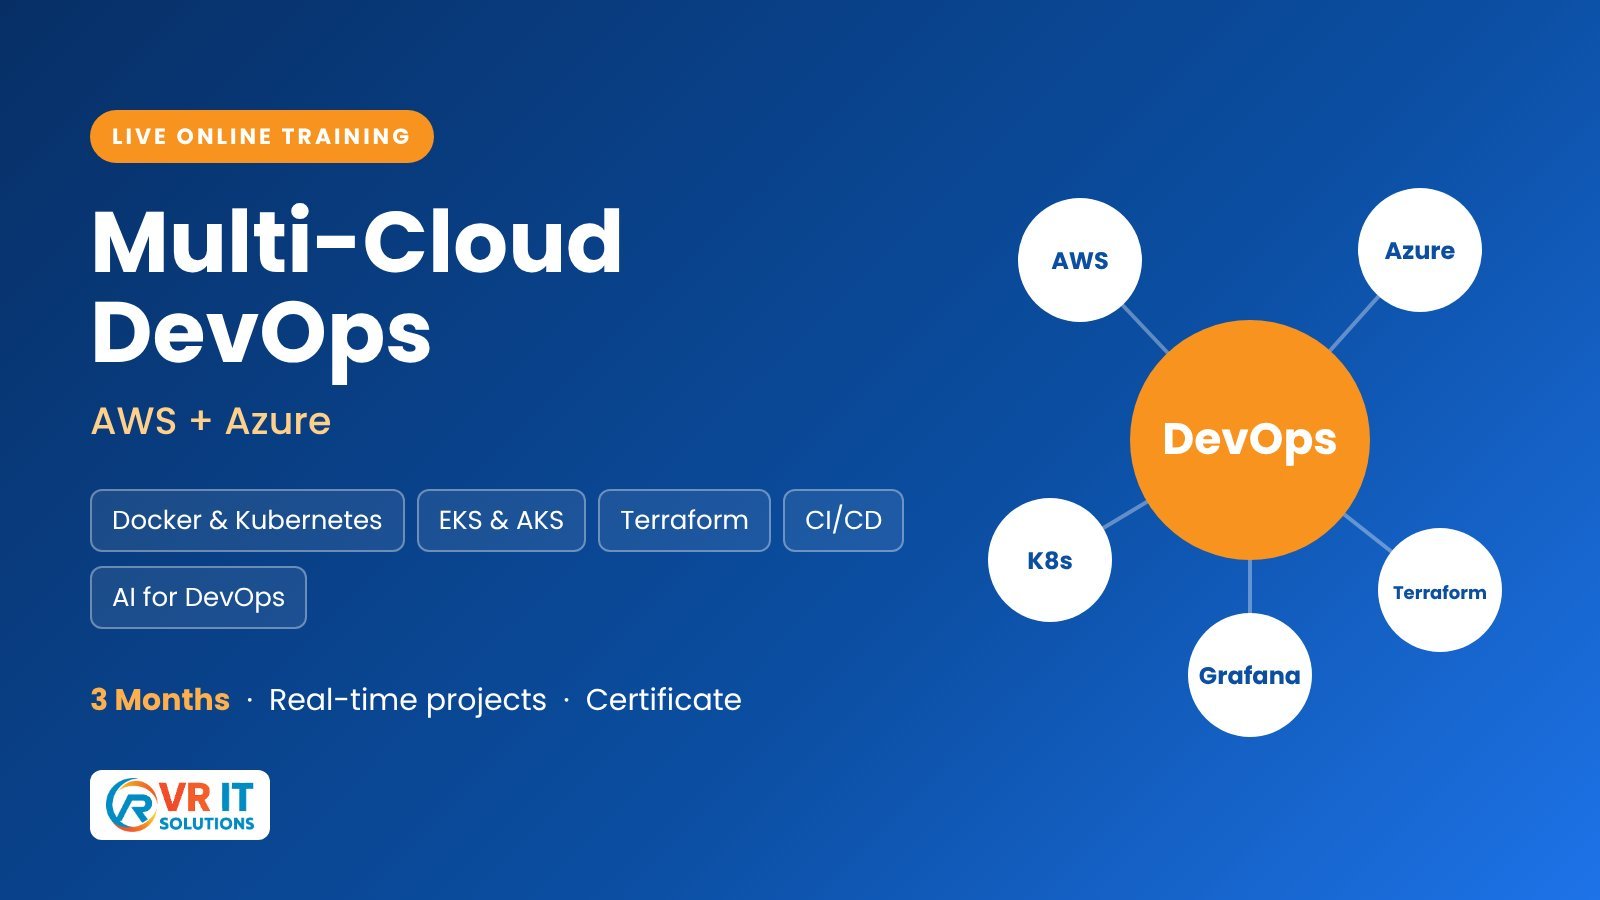1600x900 pixels.
Task: Click the orange LIVE ONLINE TRAINING badge
Action: coord(262,136)
